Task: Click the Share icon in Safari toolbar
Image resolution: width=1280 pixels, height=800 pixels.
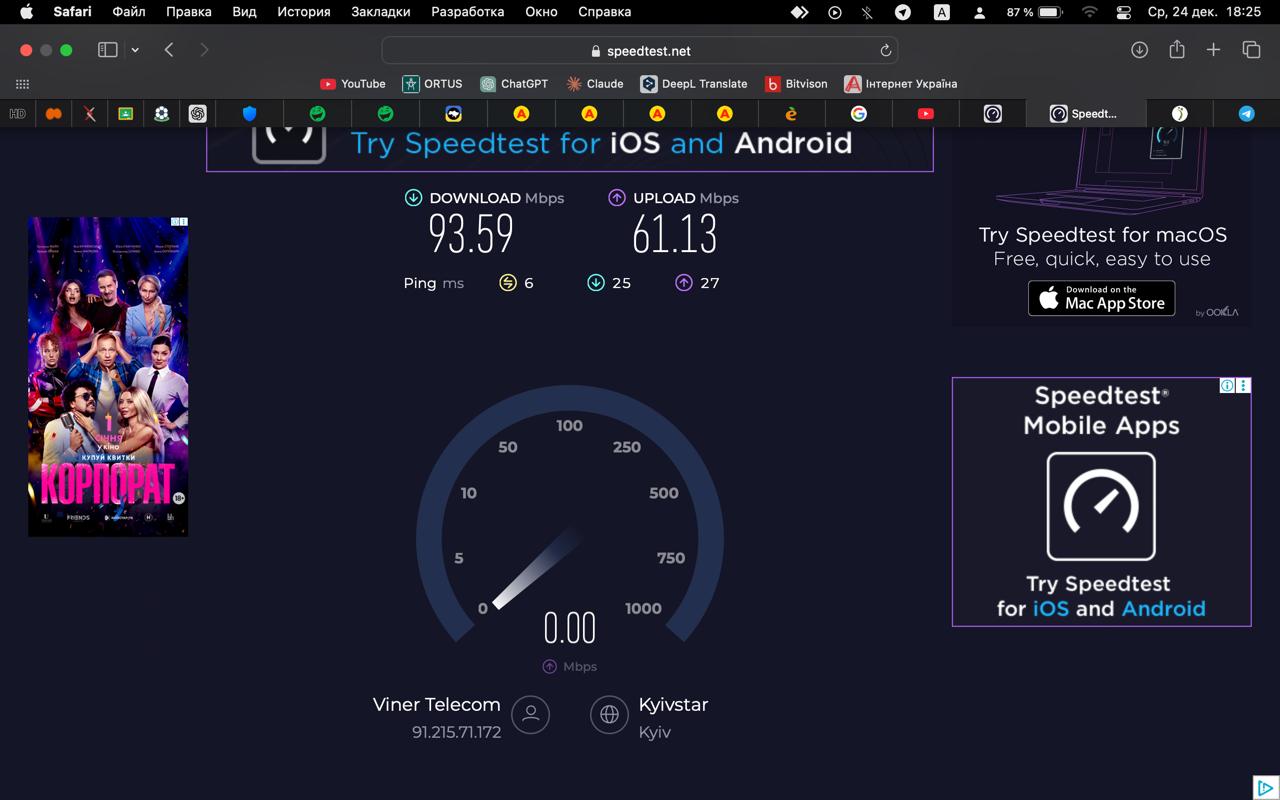Action: point(1176,49)
